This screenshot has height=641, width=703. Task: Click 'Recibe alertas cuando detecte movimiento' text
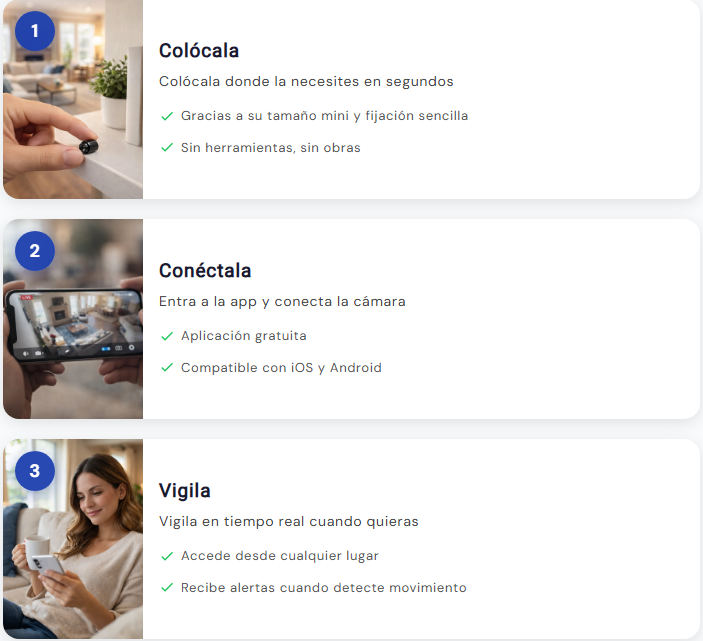(324, 588)
